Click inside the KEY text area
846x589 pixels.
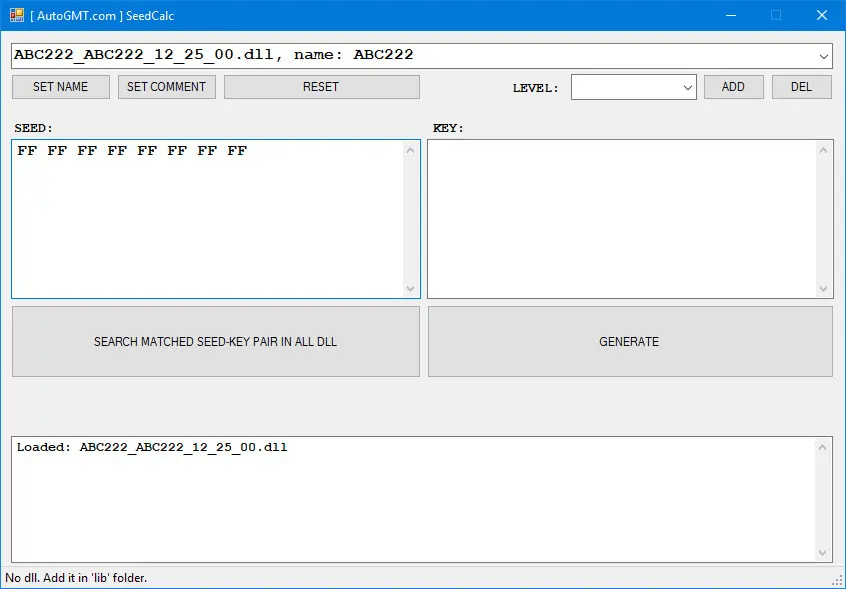[621, 218]
